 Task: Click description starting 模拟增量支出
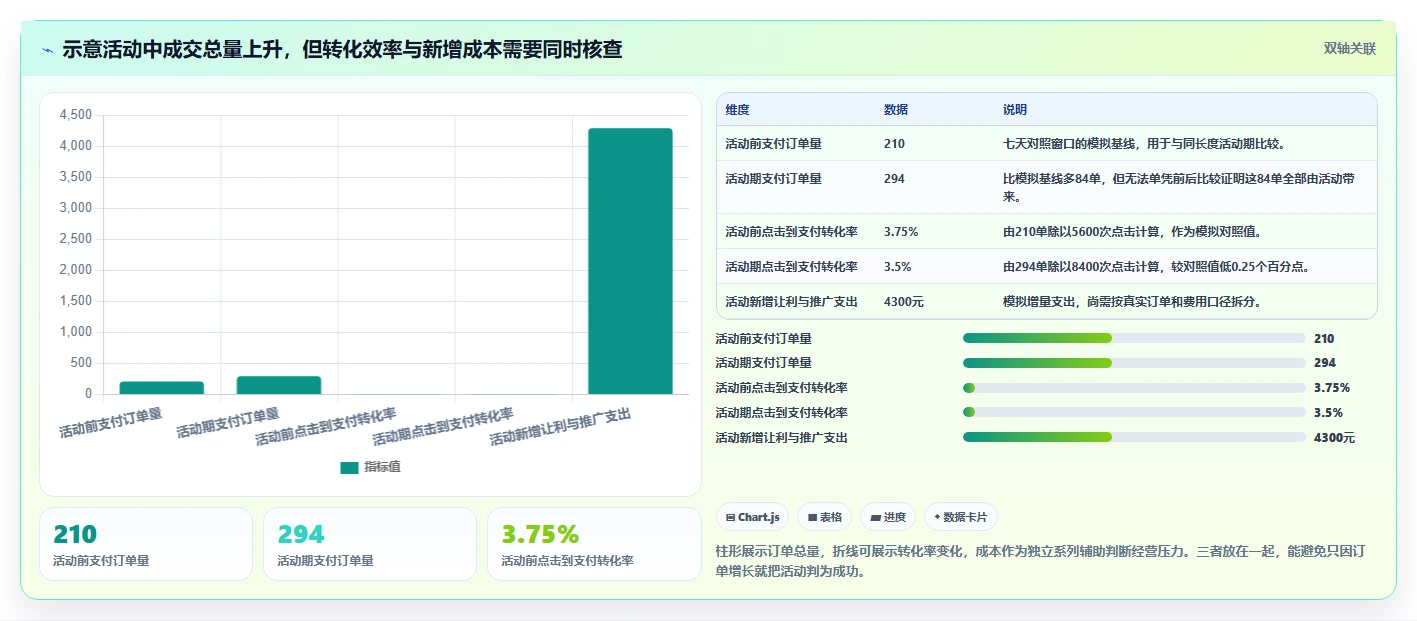pos(1132,302)
